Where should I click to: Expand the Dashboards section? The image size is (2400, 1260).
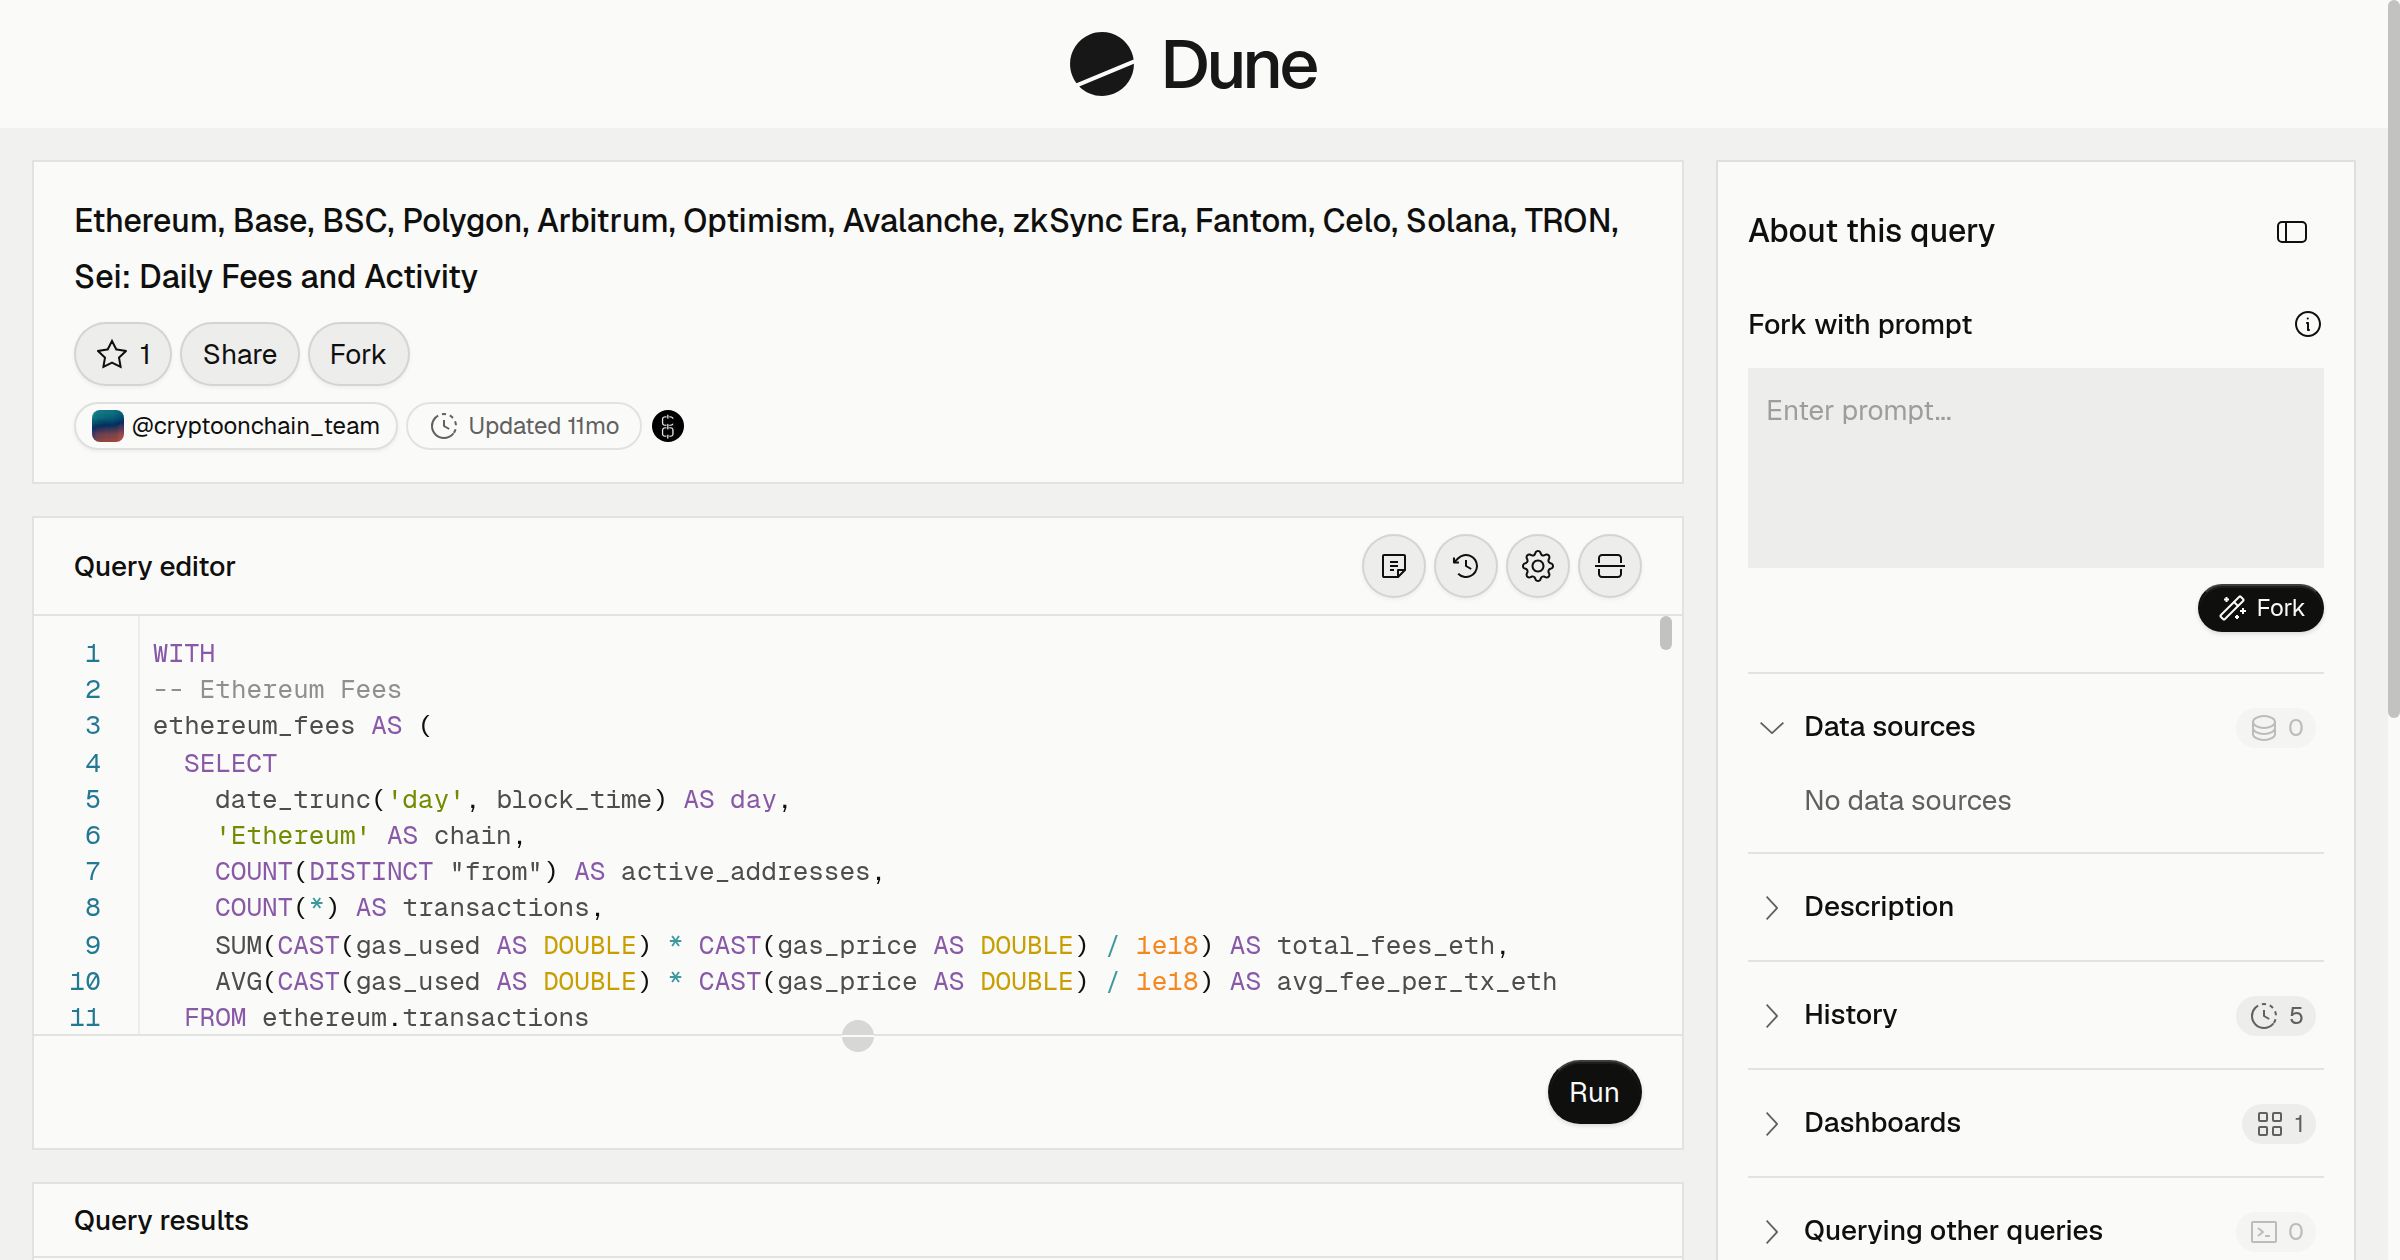click(1772, 1123)
